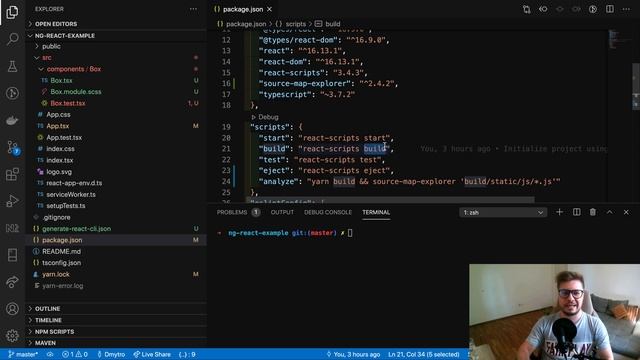
Task: Open the Explorer view in activity bar
Action: (x=12, y=12)
